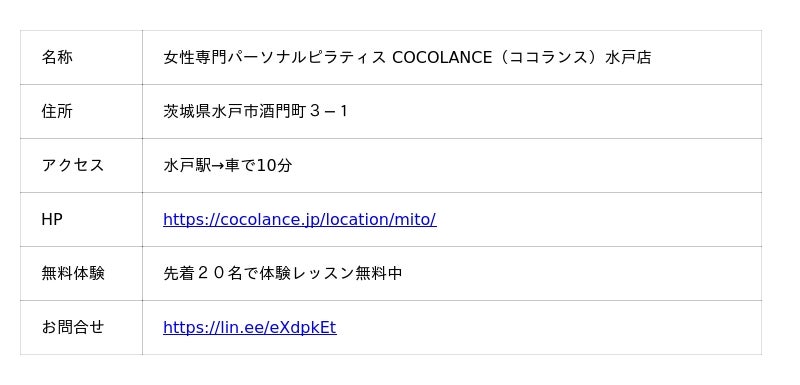This screenshot has height=385, width=800.
Task: Click the 水戸駅→車で10分 access text
Action: [x=228, y=165]
